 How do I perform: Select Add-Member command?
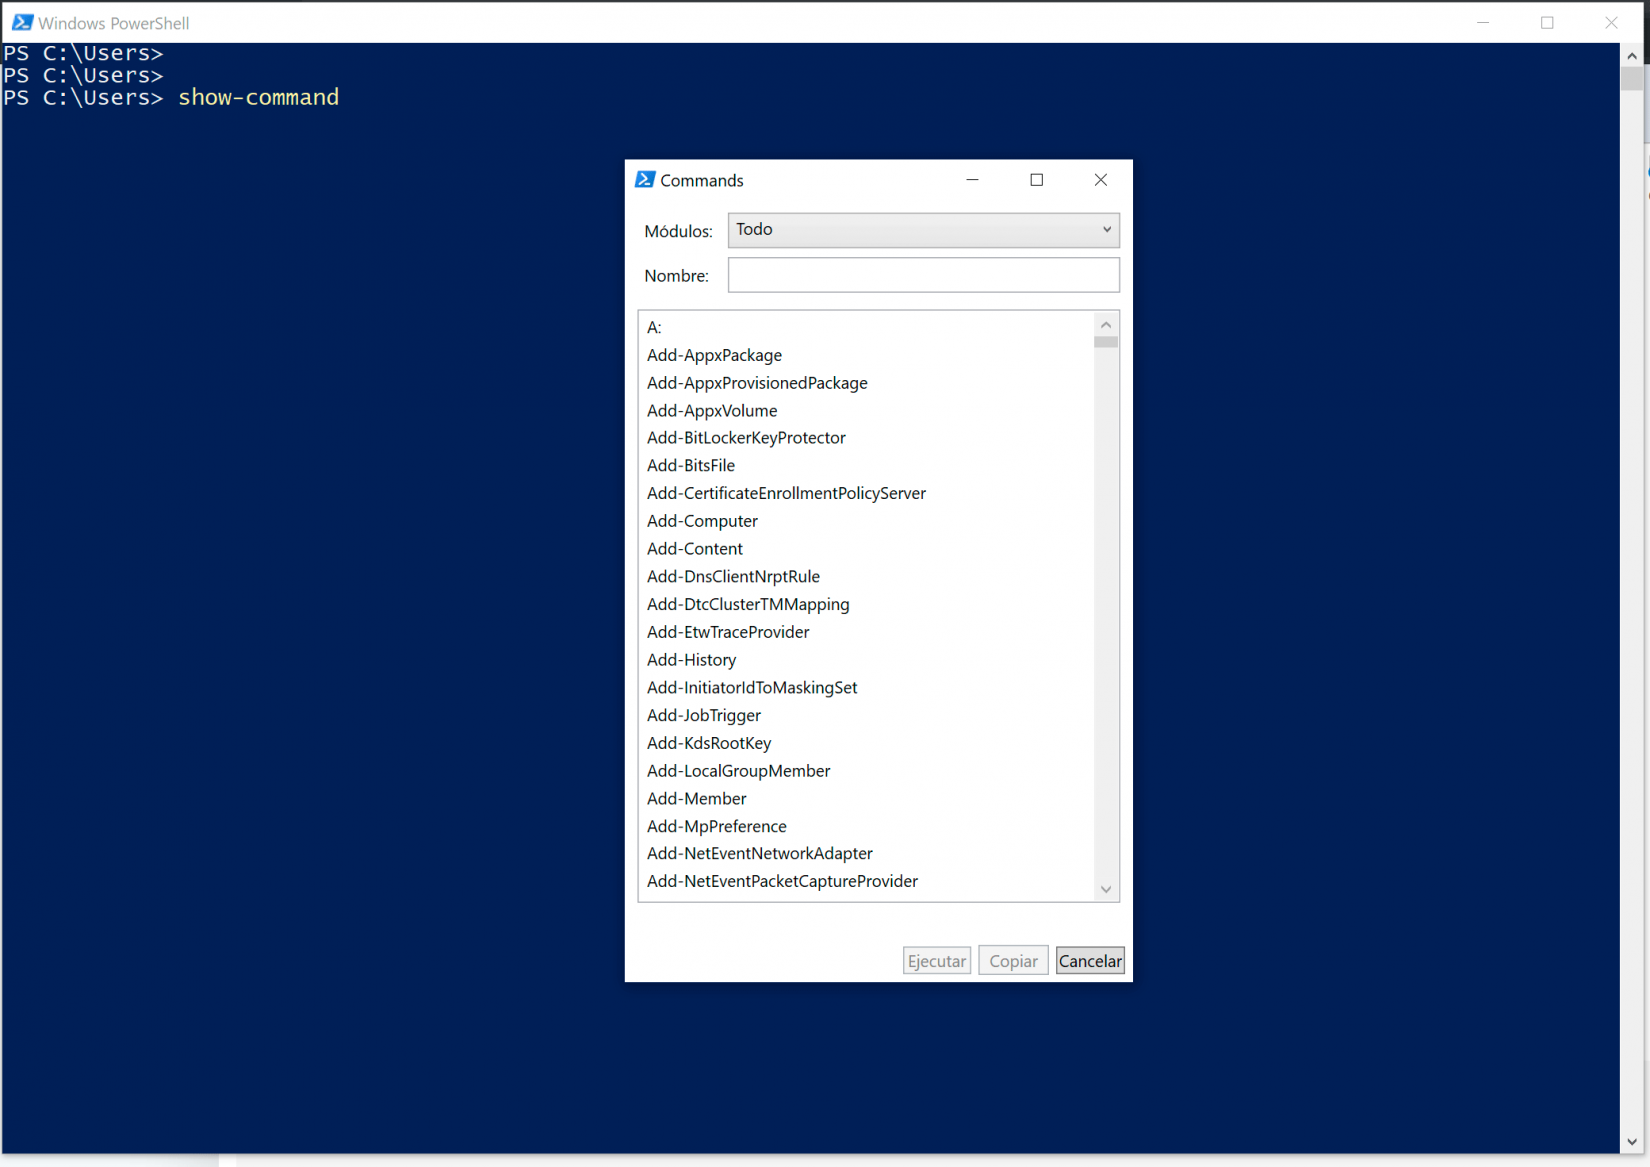coord(696,799)
